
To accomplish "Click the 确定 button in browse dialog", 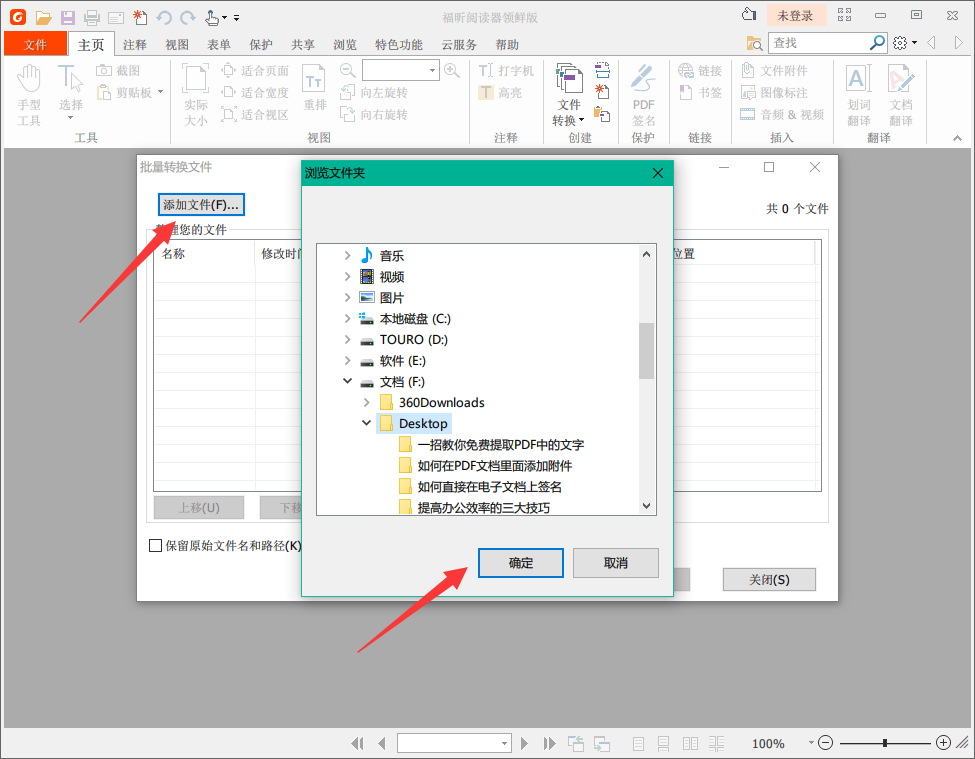I will 520,562.
